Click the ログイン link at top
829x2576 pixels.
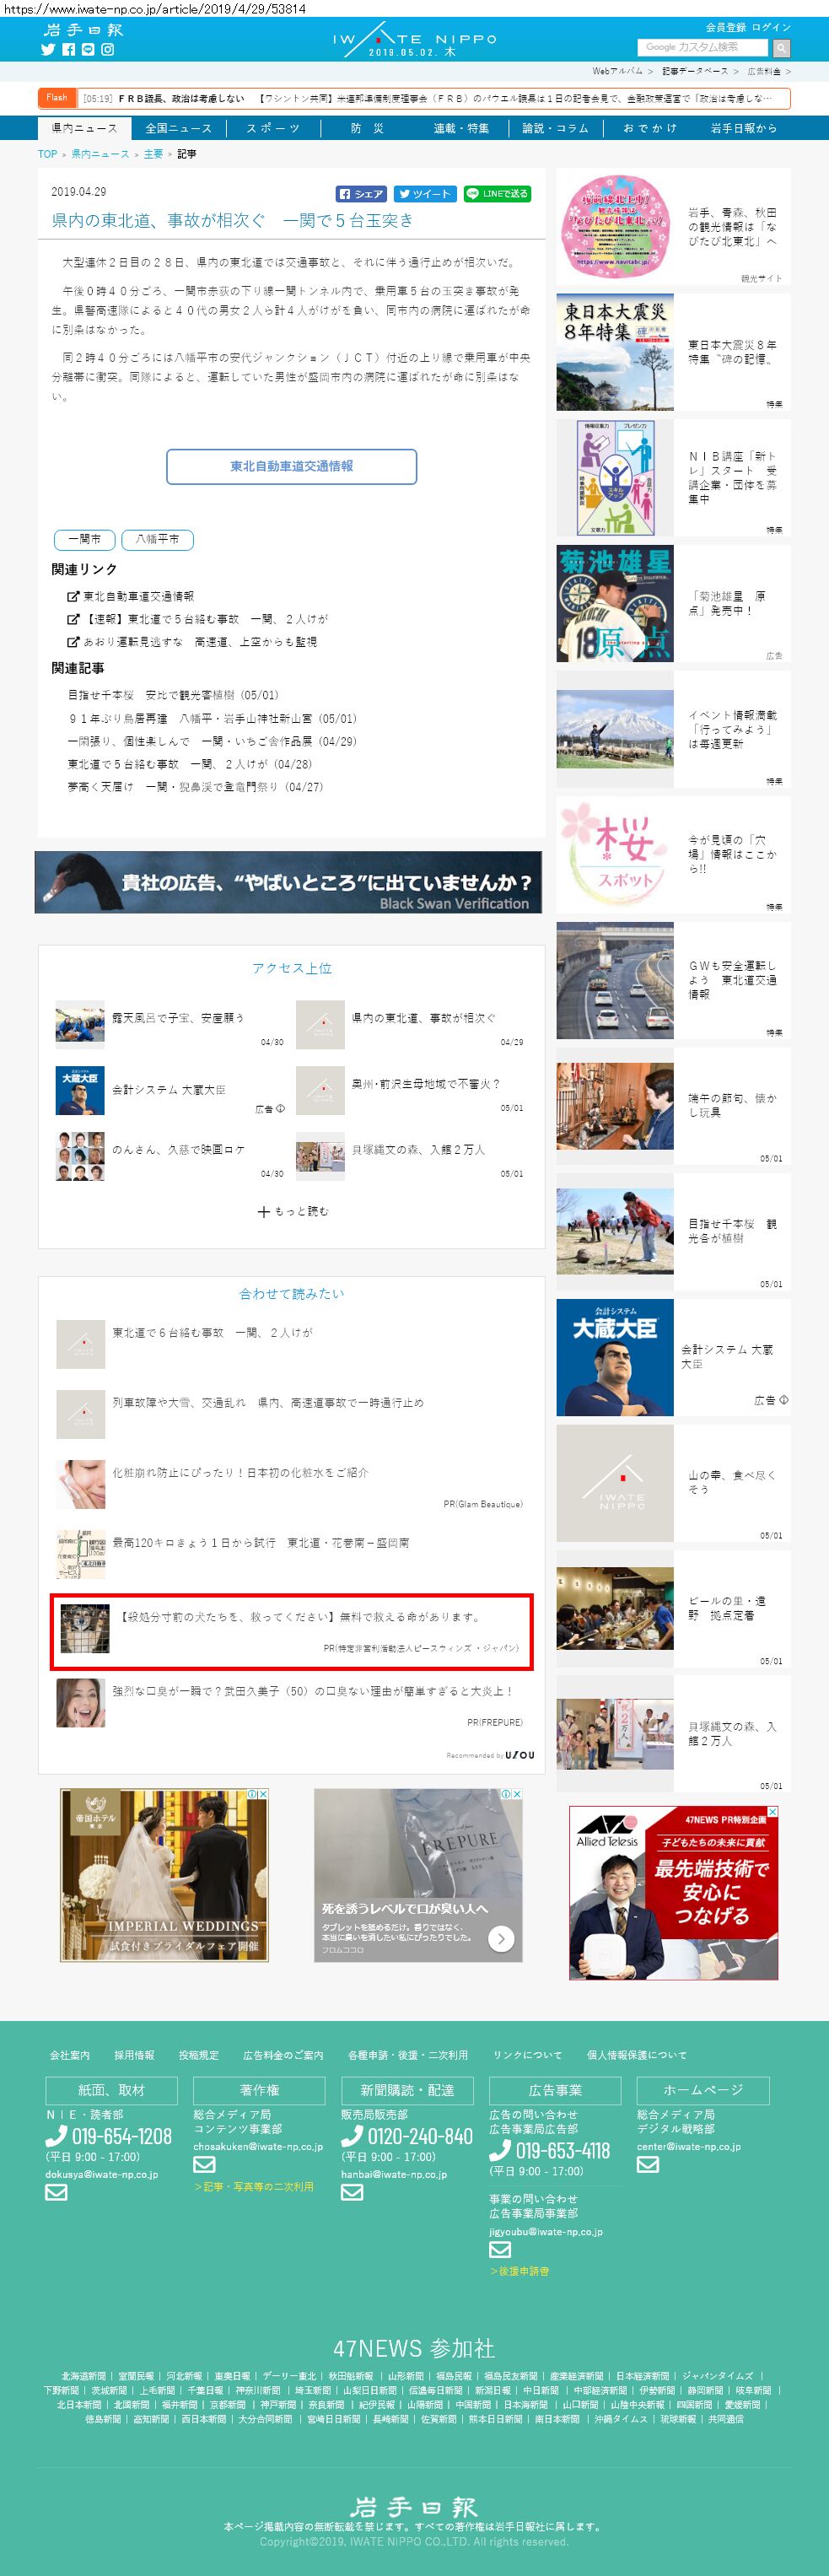[x=771, y=27]
